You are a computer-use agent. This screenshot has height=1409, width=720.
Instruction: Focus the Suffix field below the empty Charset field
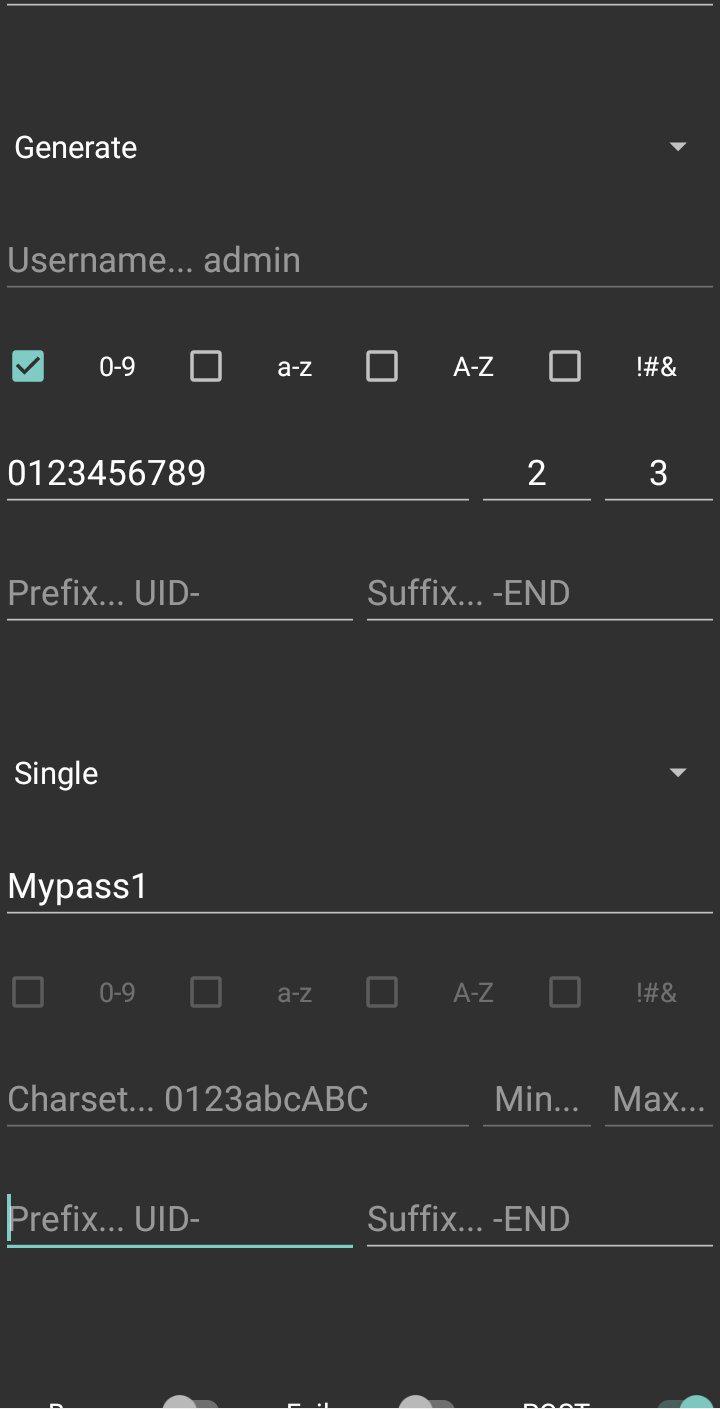click(x=539, y=1220)
